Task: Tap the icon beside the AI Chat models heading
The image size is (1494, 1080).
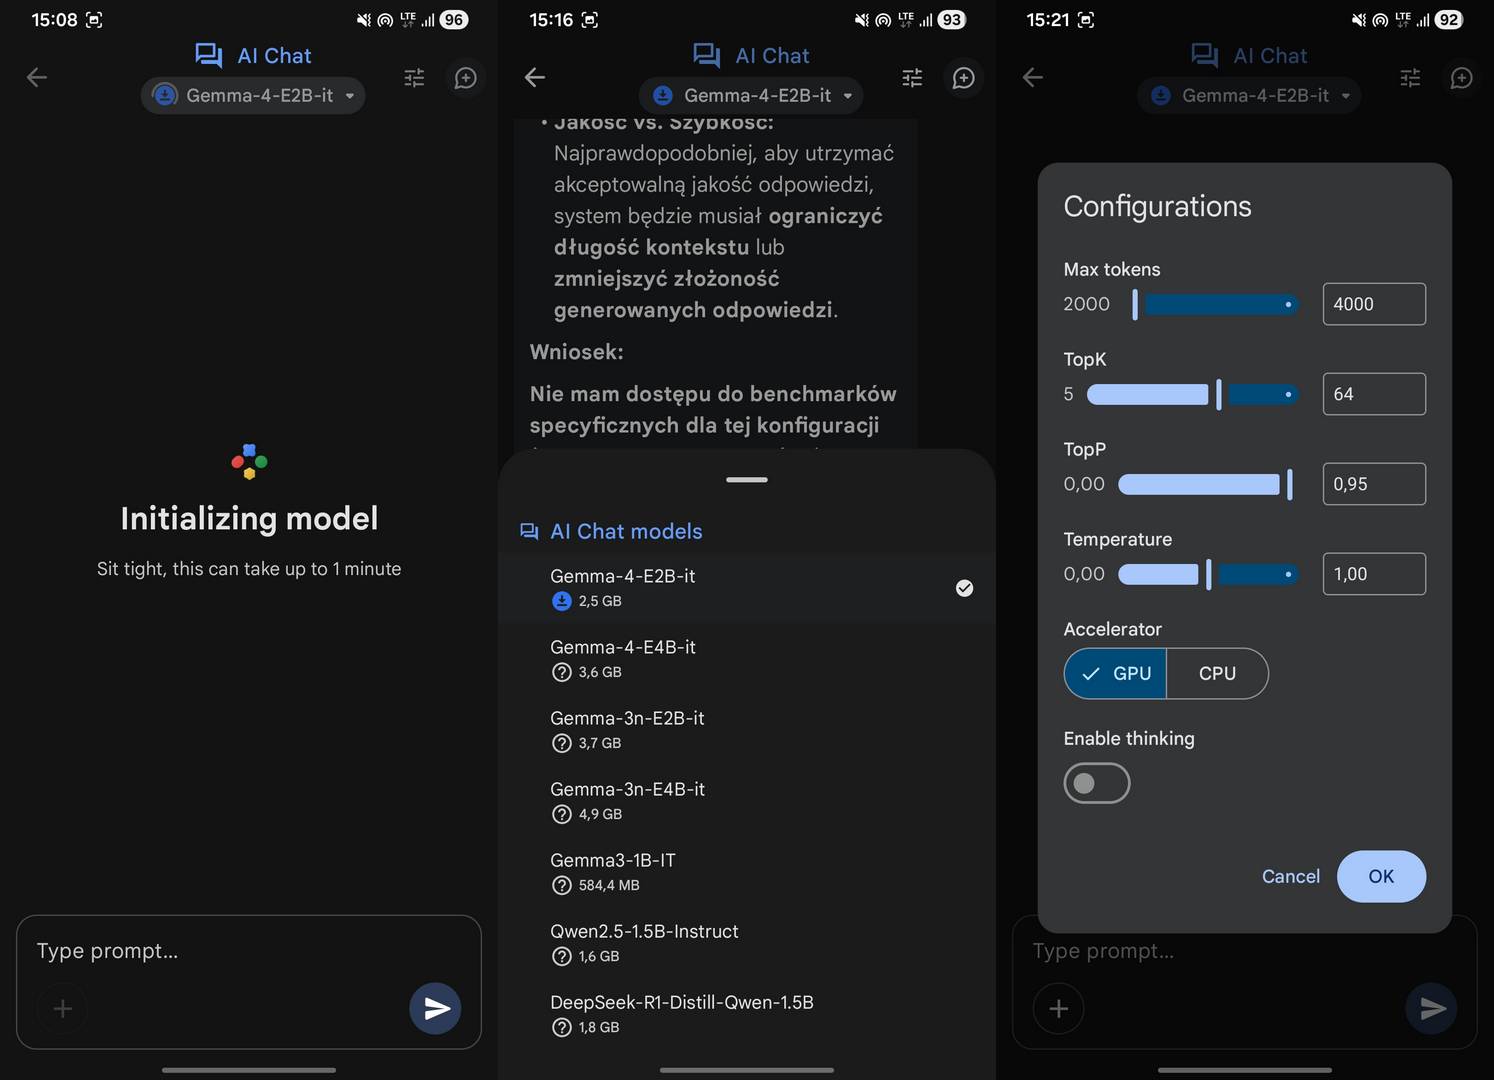Action: tap(529, 531)
